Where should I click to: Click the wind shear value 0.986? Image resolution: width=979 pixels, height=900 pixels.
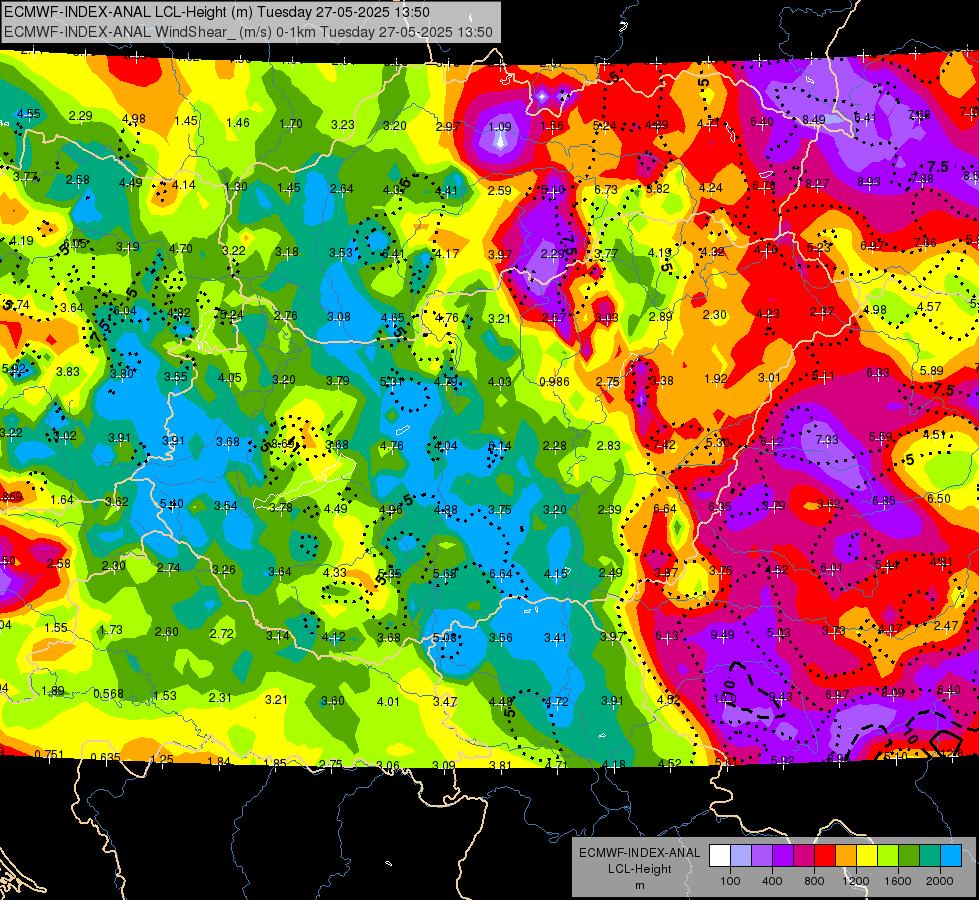554,382
